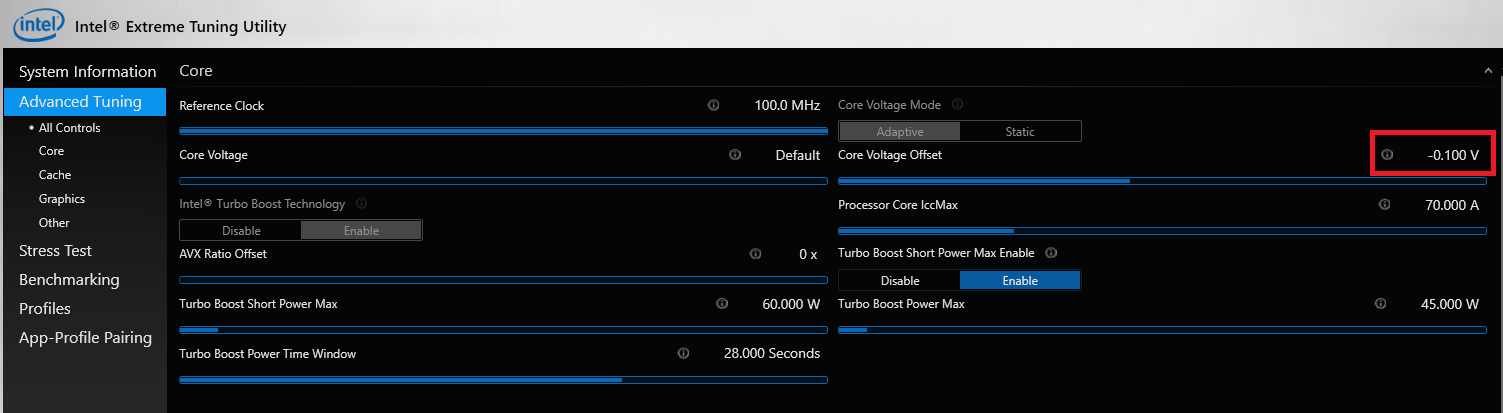The width and height of the screenshot is (1503, 413).
Task: Open info icon for Core Voltage
Action: tap(735, 155)
